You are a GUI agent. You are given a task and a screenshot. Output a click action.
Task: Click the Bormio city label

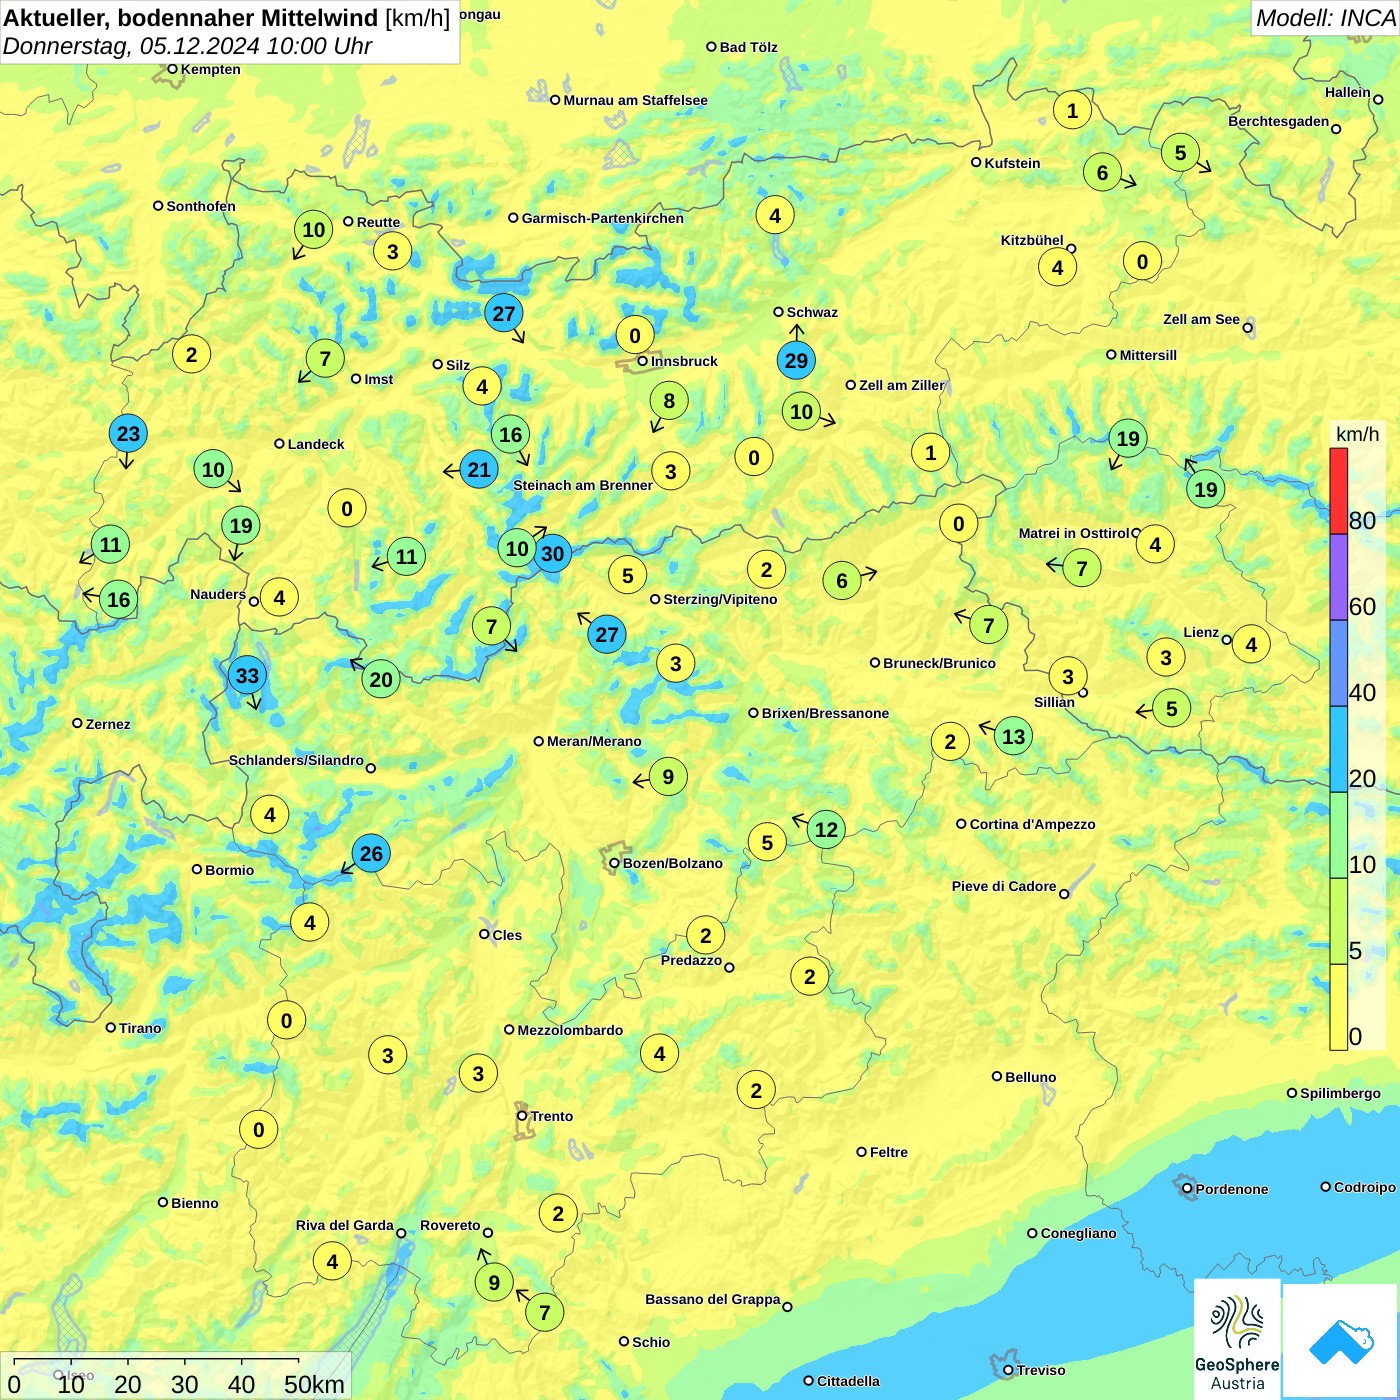(229, 870)
